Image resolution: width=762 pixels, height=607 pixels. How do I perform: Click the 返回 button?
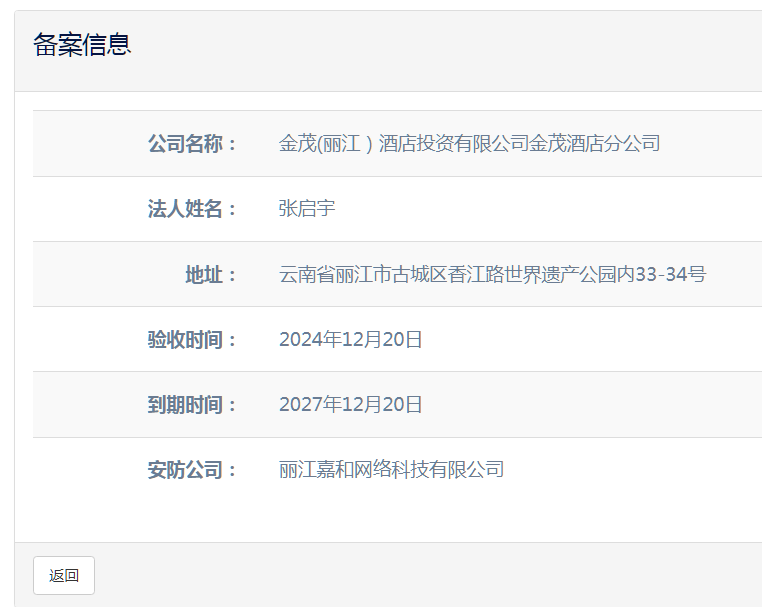pos(64,575)
